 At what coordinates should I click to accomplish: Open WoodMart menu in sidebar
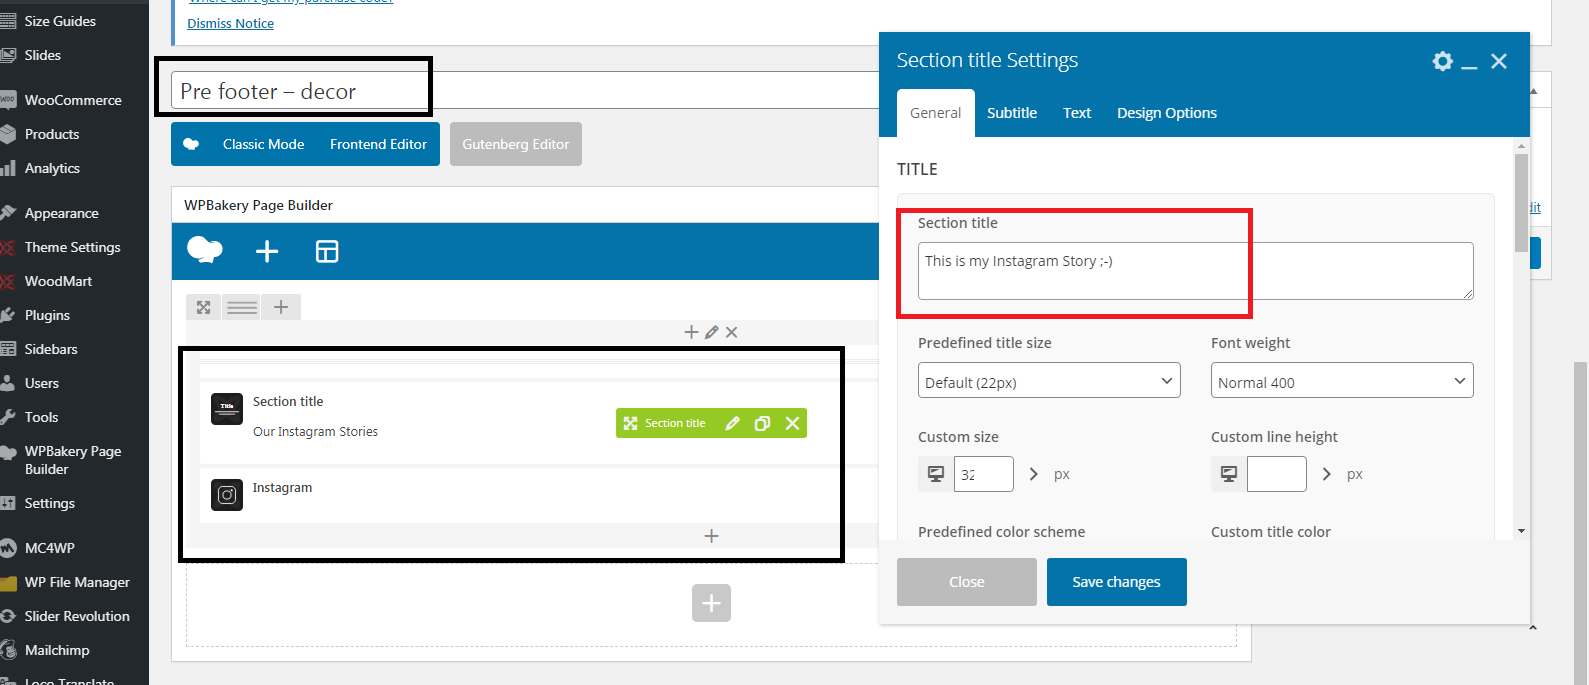click(x=58, y=281)
